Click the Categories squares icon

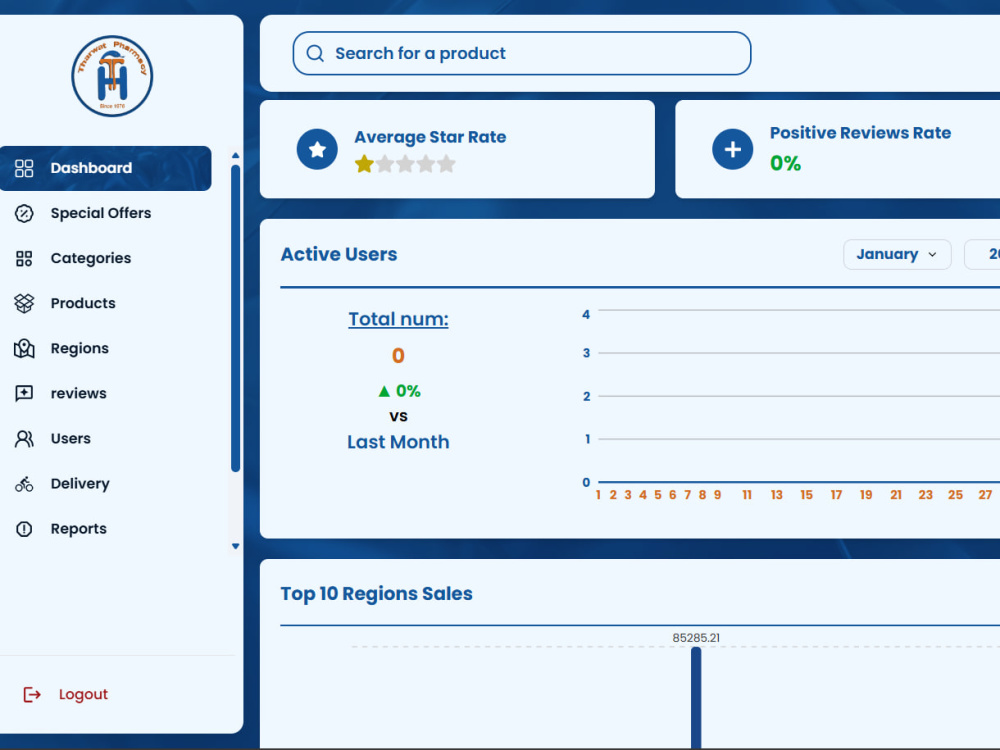pos(24,258)
